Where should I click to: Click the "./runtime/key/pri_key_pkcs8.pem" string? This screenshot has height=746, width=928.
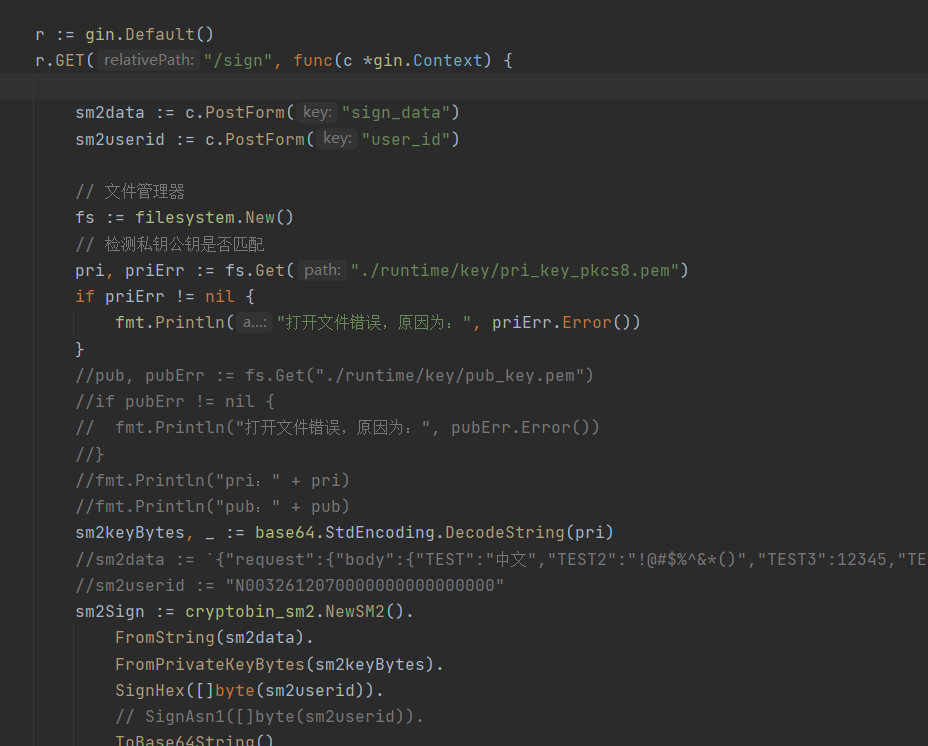(515, 270)
